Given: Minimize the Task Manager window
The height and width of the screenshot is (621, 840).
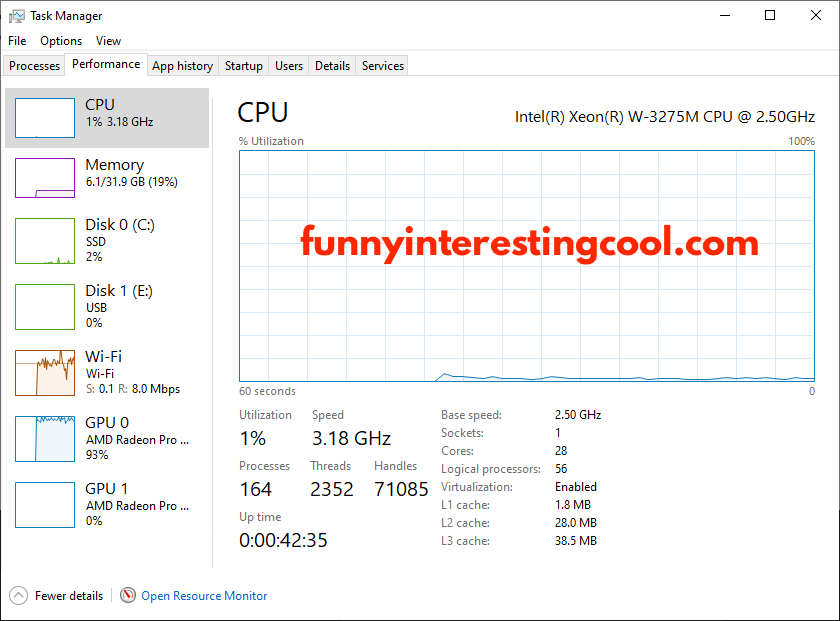Looking at the screenshot, I should [x=725, y=16].
